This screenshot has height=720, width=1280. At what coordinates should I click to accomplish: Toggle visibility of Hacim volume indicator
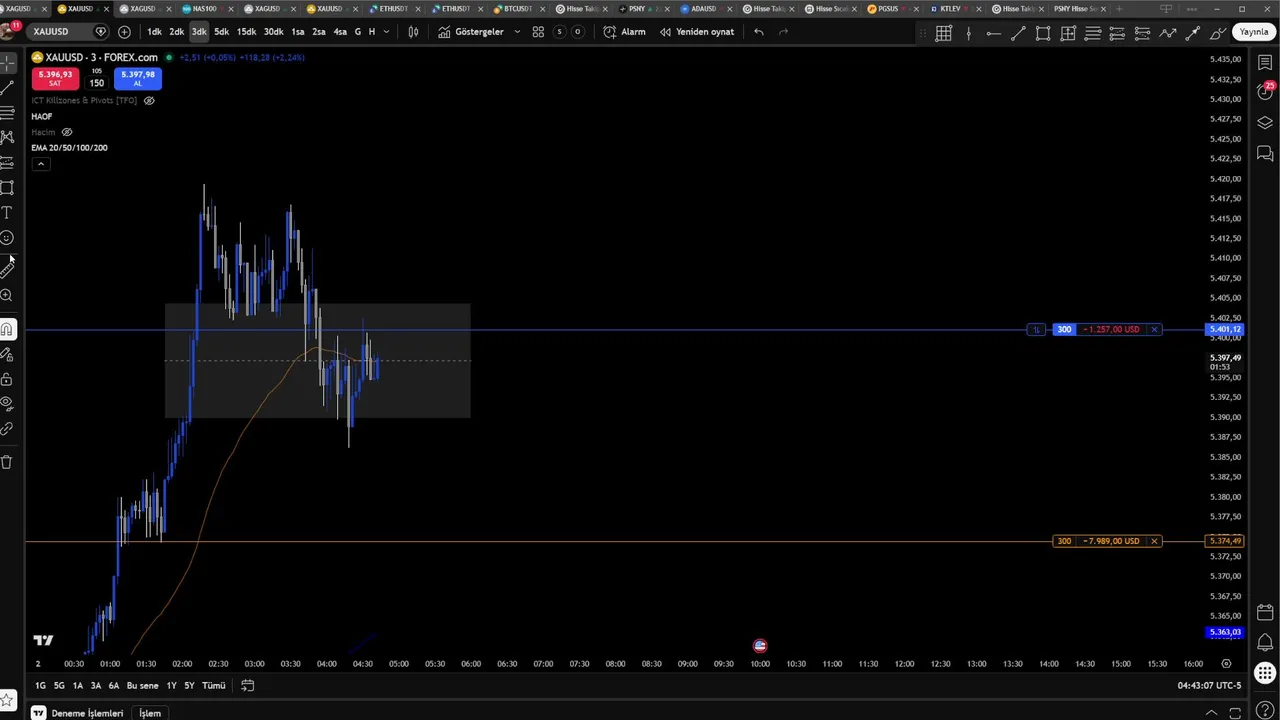[x=67, y=132]
